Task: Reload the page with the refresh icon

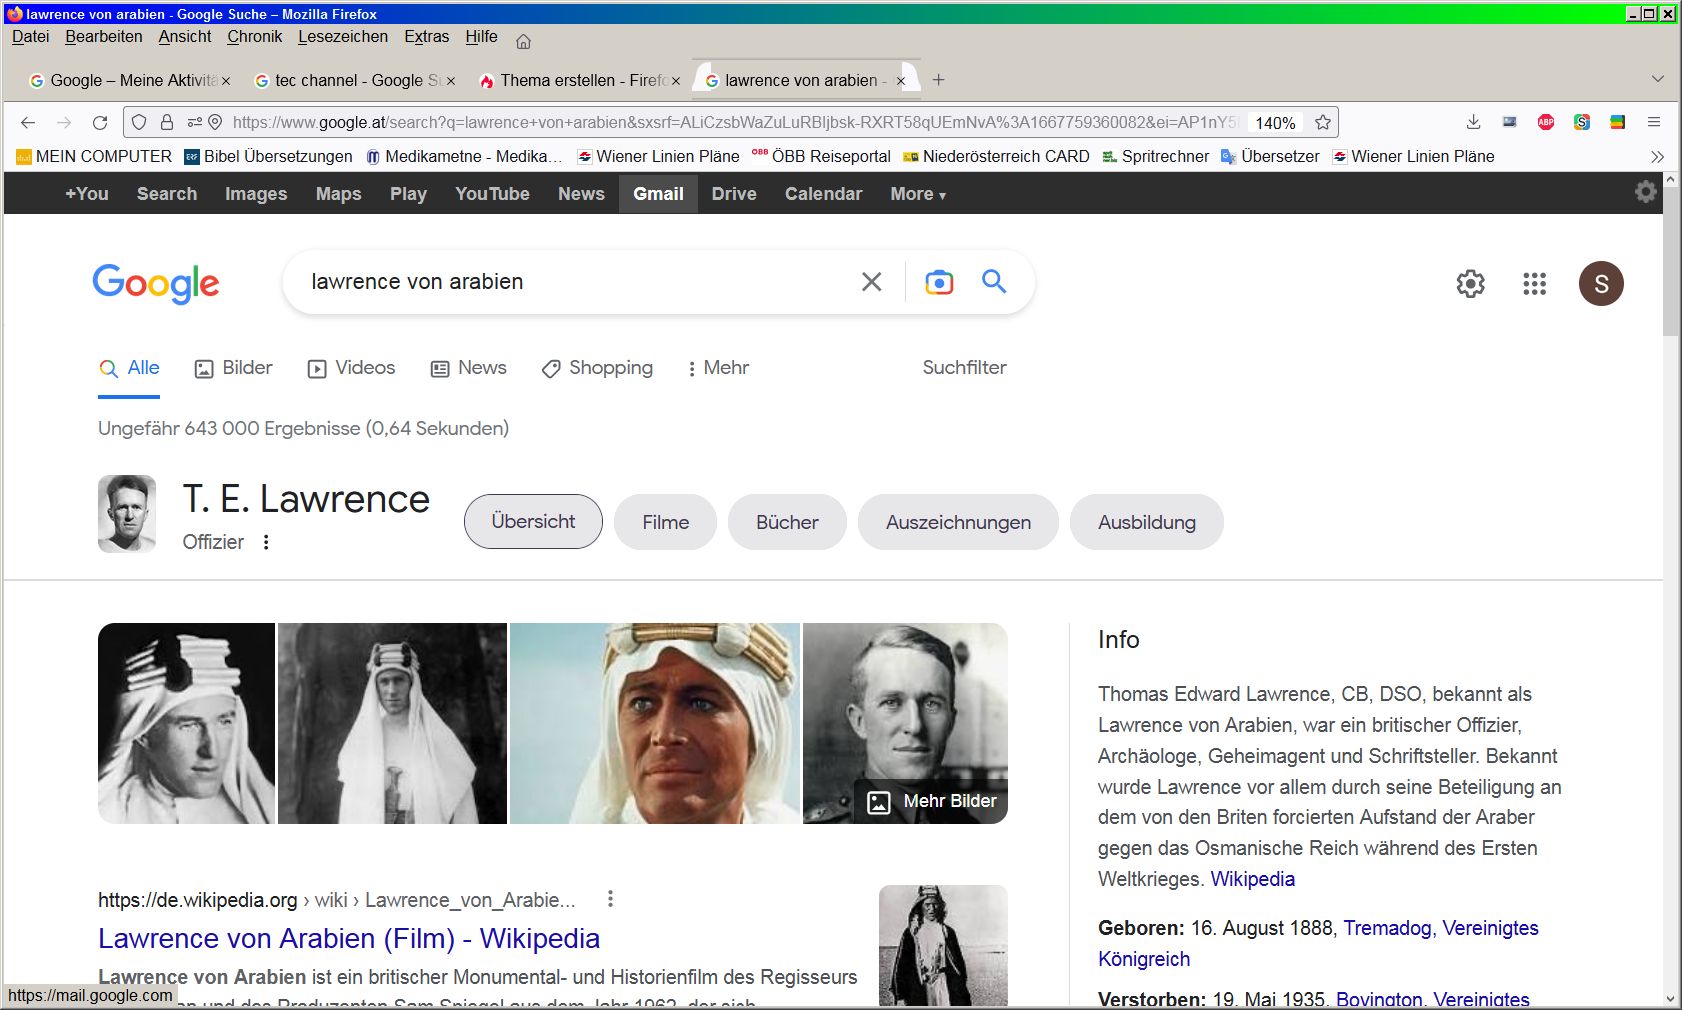Action: [x=100, y=122]
